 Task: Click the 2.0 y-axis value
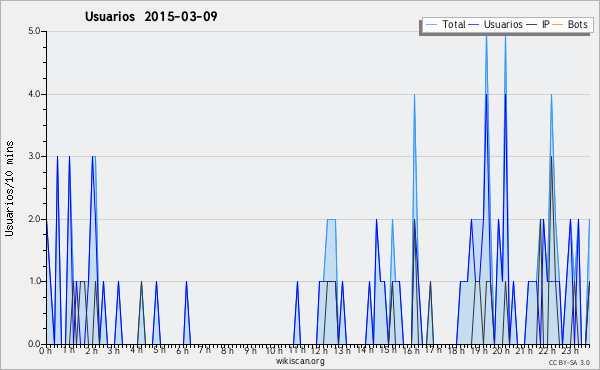coord(34,219)
